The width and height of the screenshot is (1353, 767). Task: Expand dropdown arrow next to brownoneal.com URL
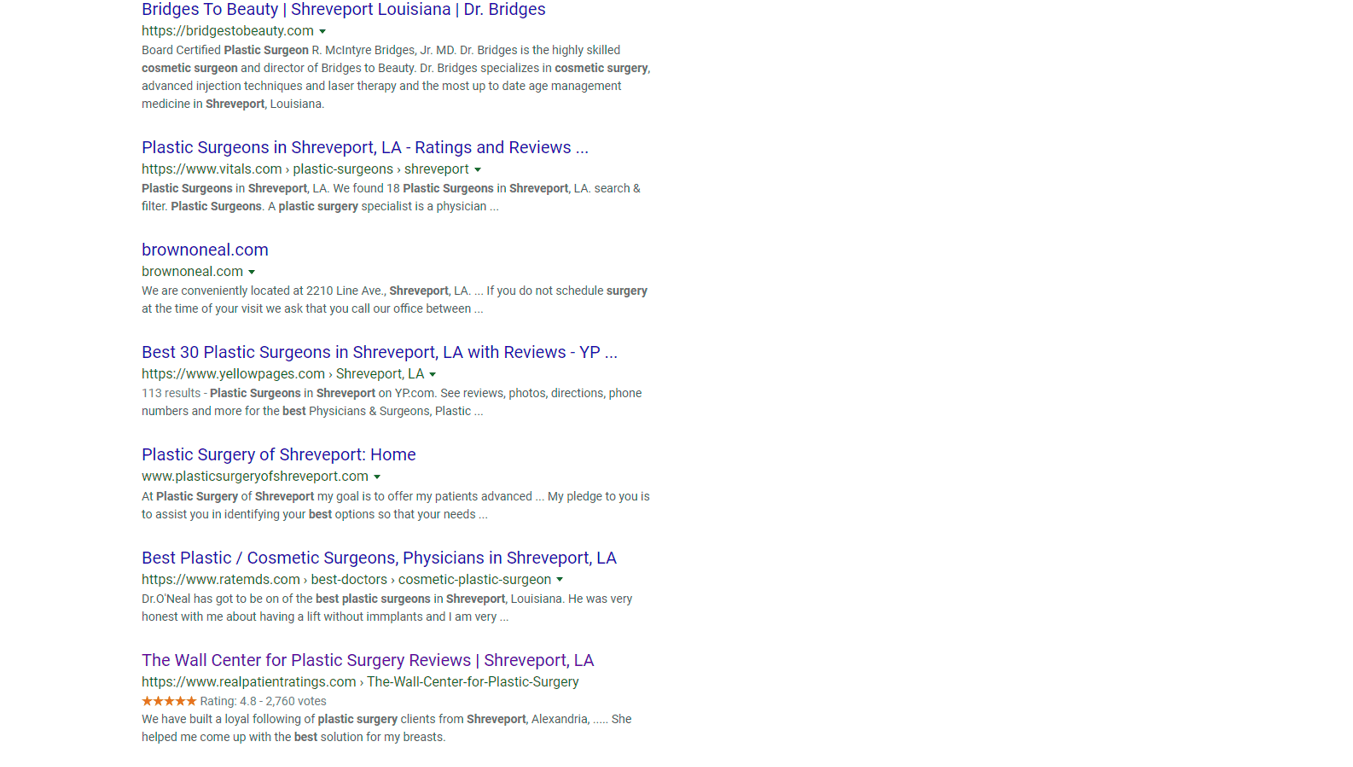tap(251, 272)
